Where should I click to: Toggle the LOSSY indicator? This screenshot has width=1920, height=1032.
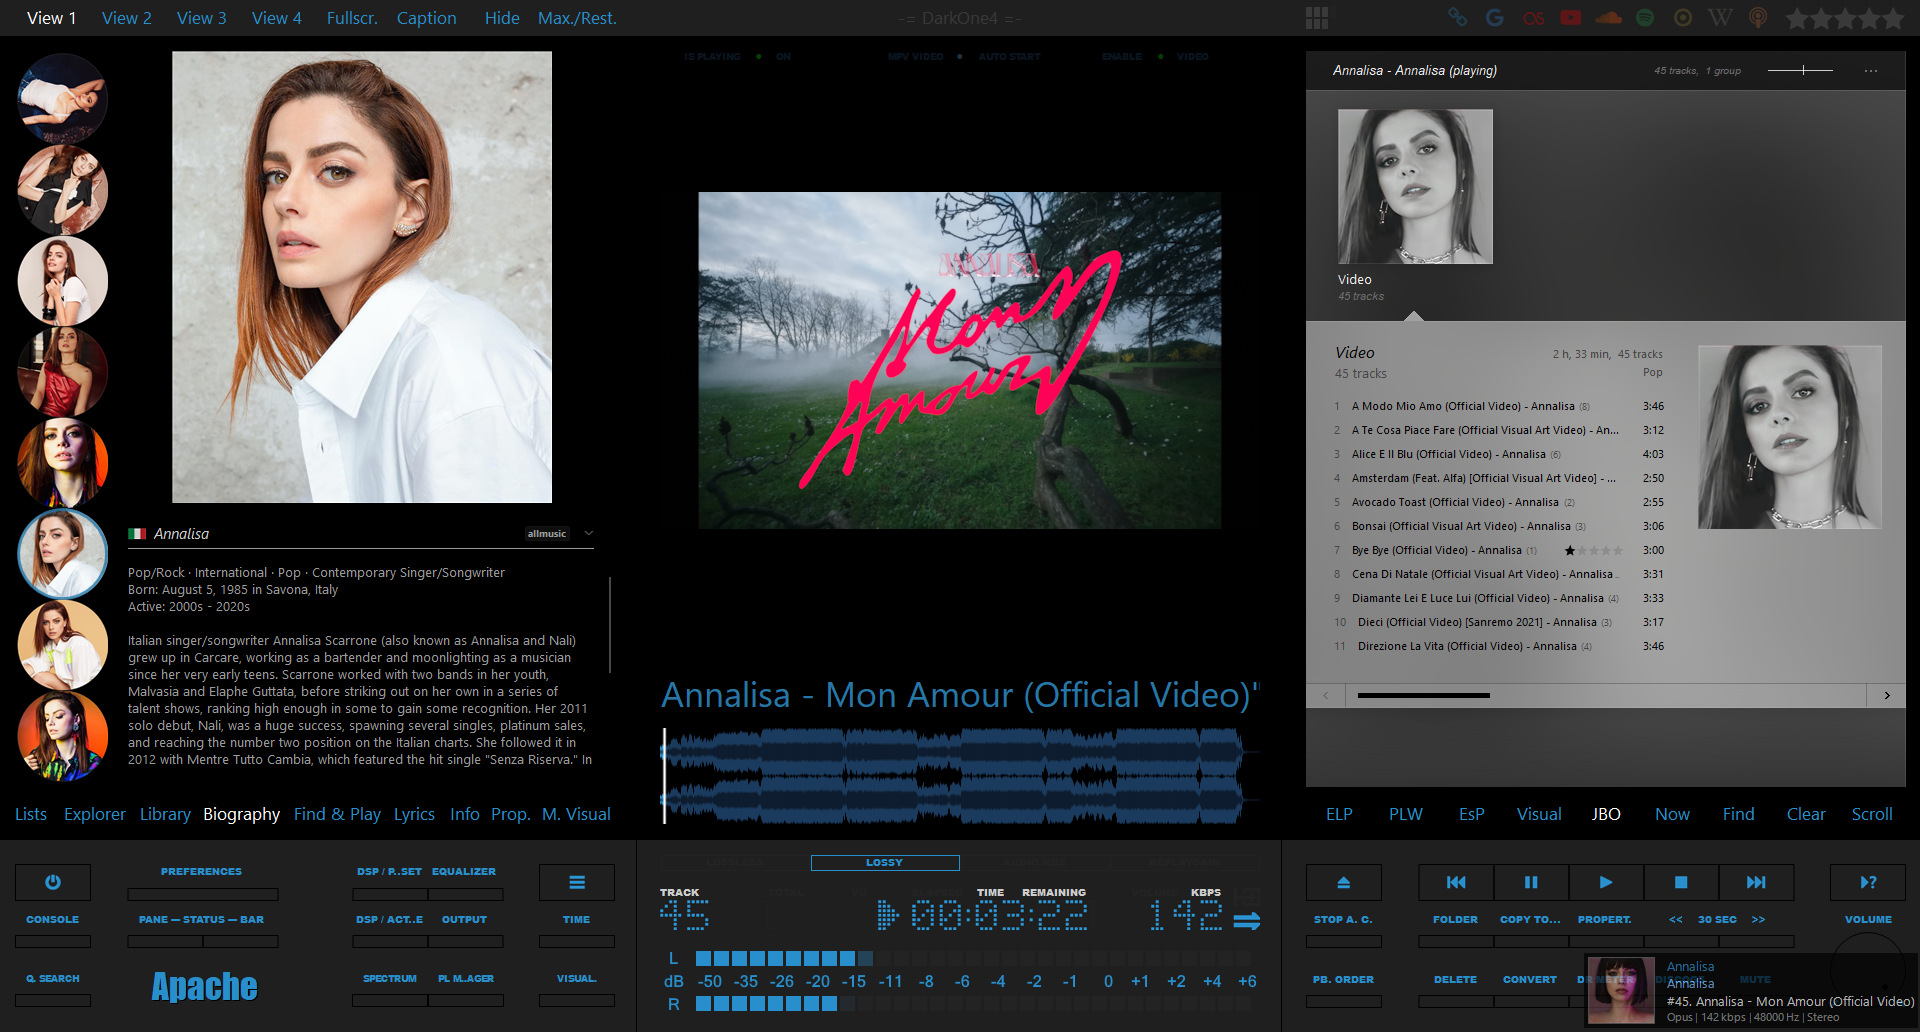point(885,862)
